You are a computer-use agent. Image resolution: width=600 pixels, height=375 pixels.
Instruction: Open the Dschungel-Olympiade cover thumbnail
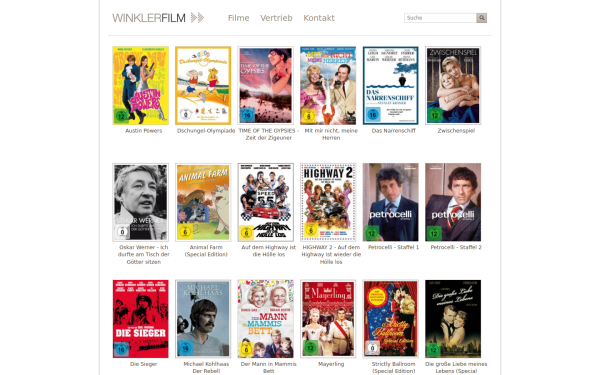coord(203,85)
